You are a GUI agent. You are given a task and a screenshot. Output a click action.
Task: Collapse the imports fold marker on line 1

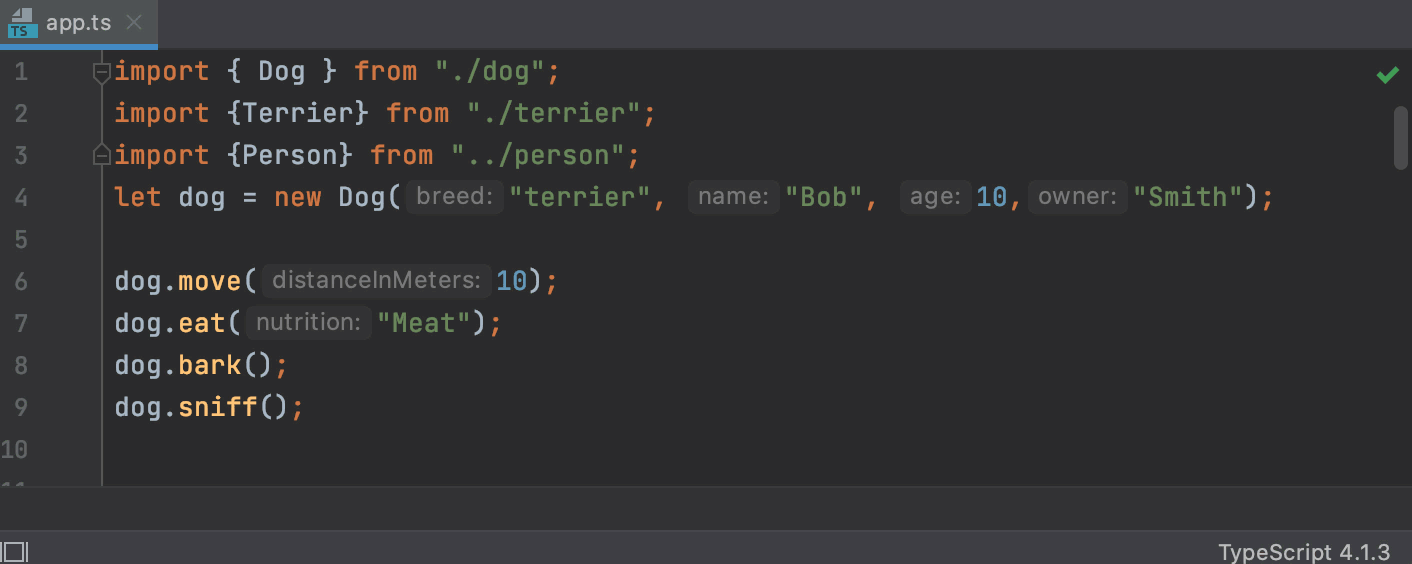(100, 72)
